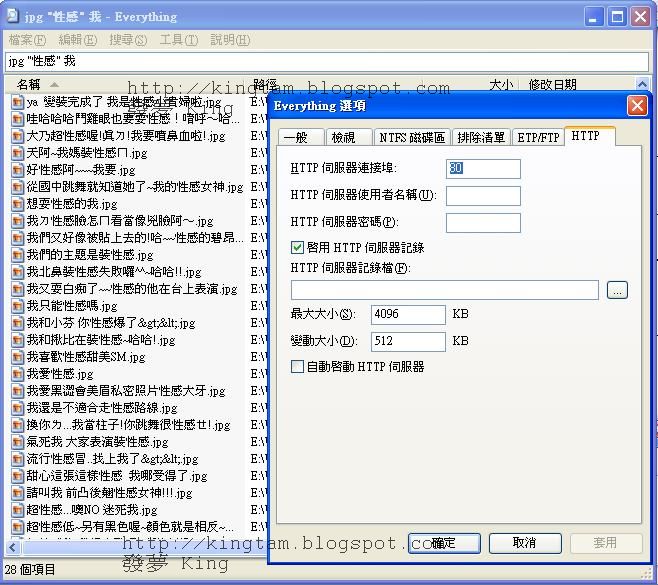This screenshot has height=585, width=658.
Task: Click the HTTP 伺服器密碼 field
Action: click(483, 222)
